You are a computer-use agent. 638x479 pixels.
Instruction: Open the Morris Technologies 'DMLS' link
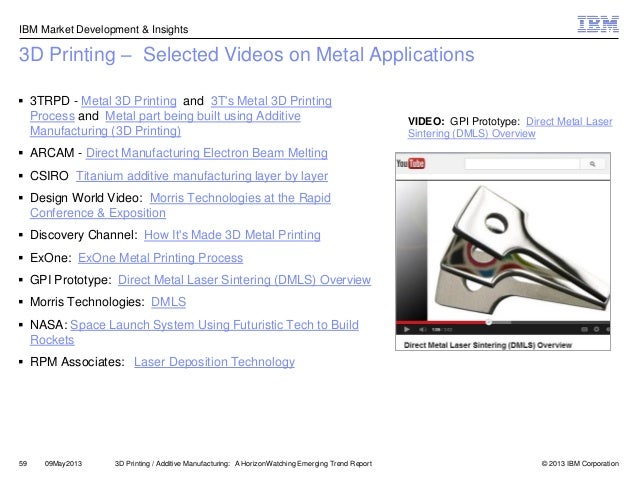tap(168, 302)
